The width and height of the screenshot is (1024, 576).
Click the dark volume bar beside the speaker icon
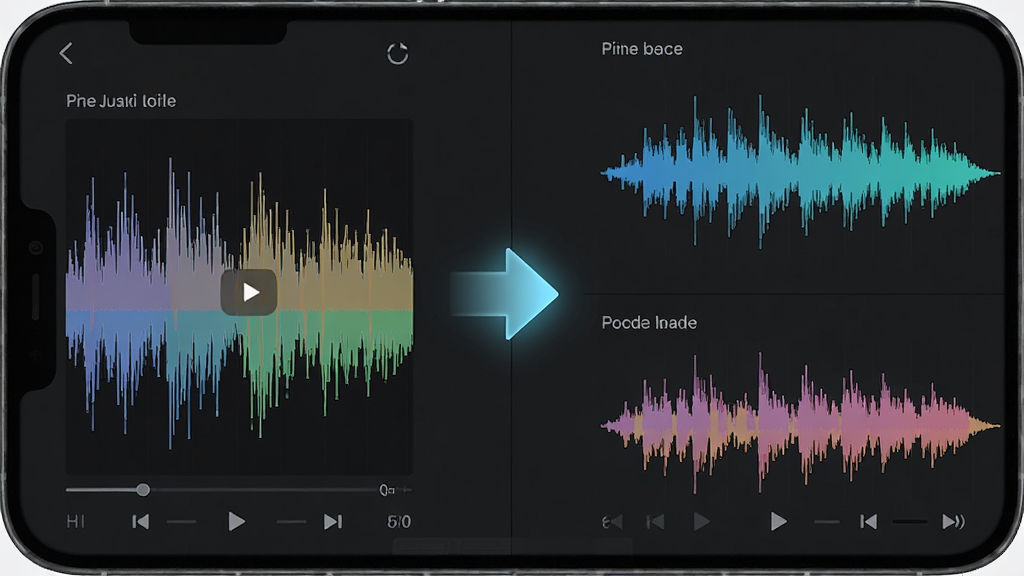pos(910,522)
